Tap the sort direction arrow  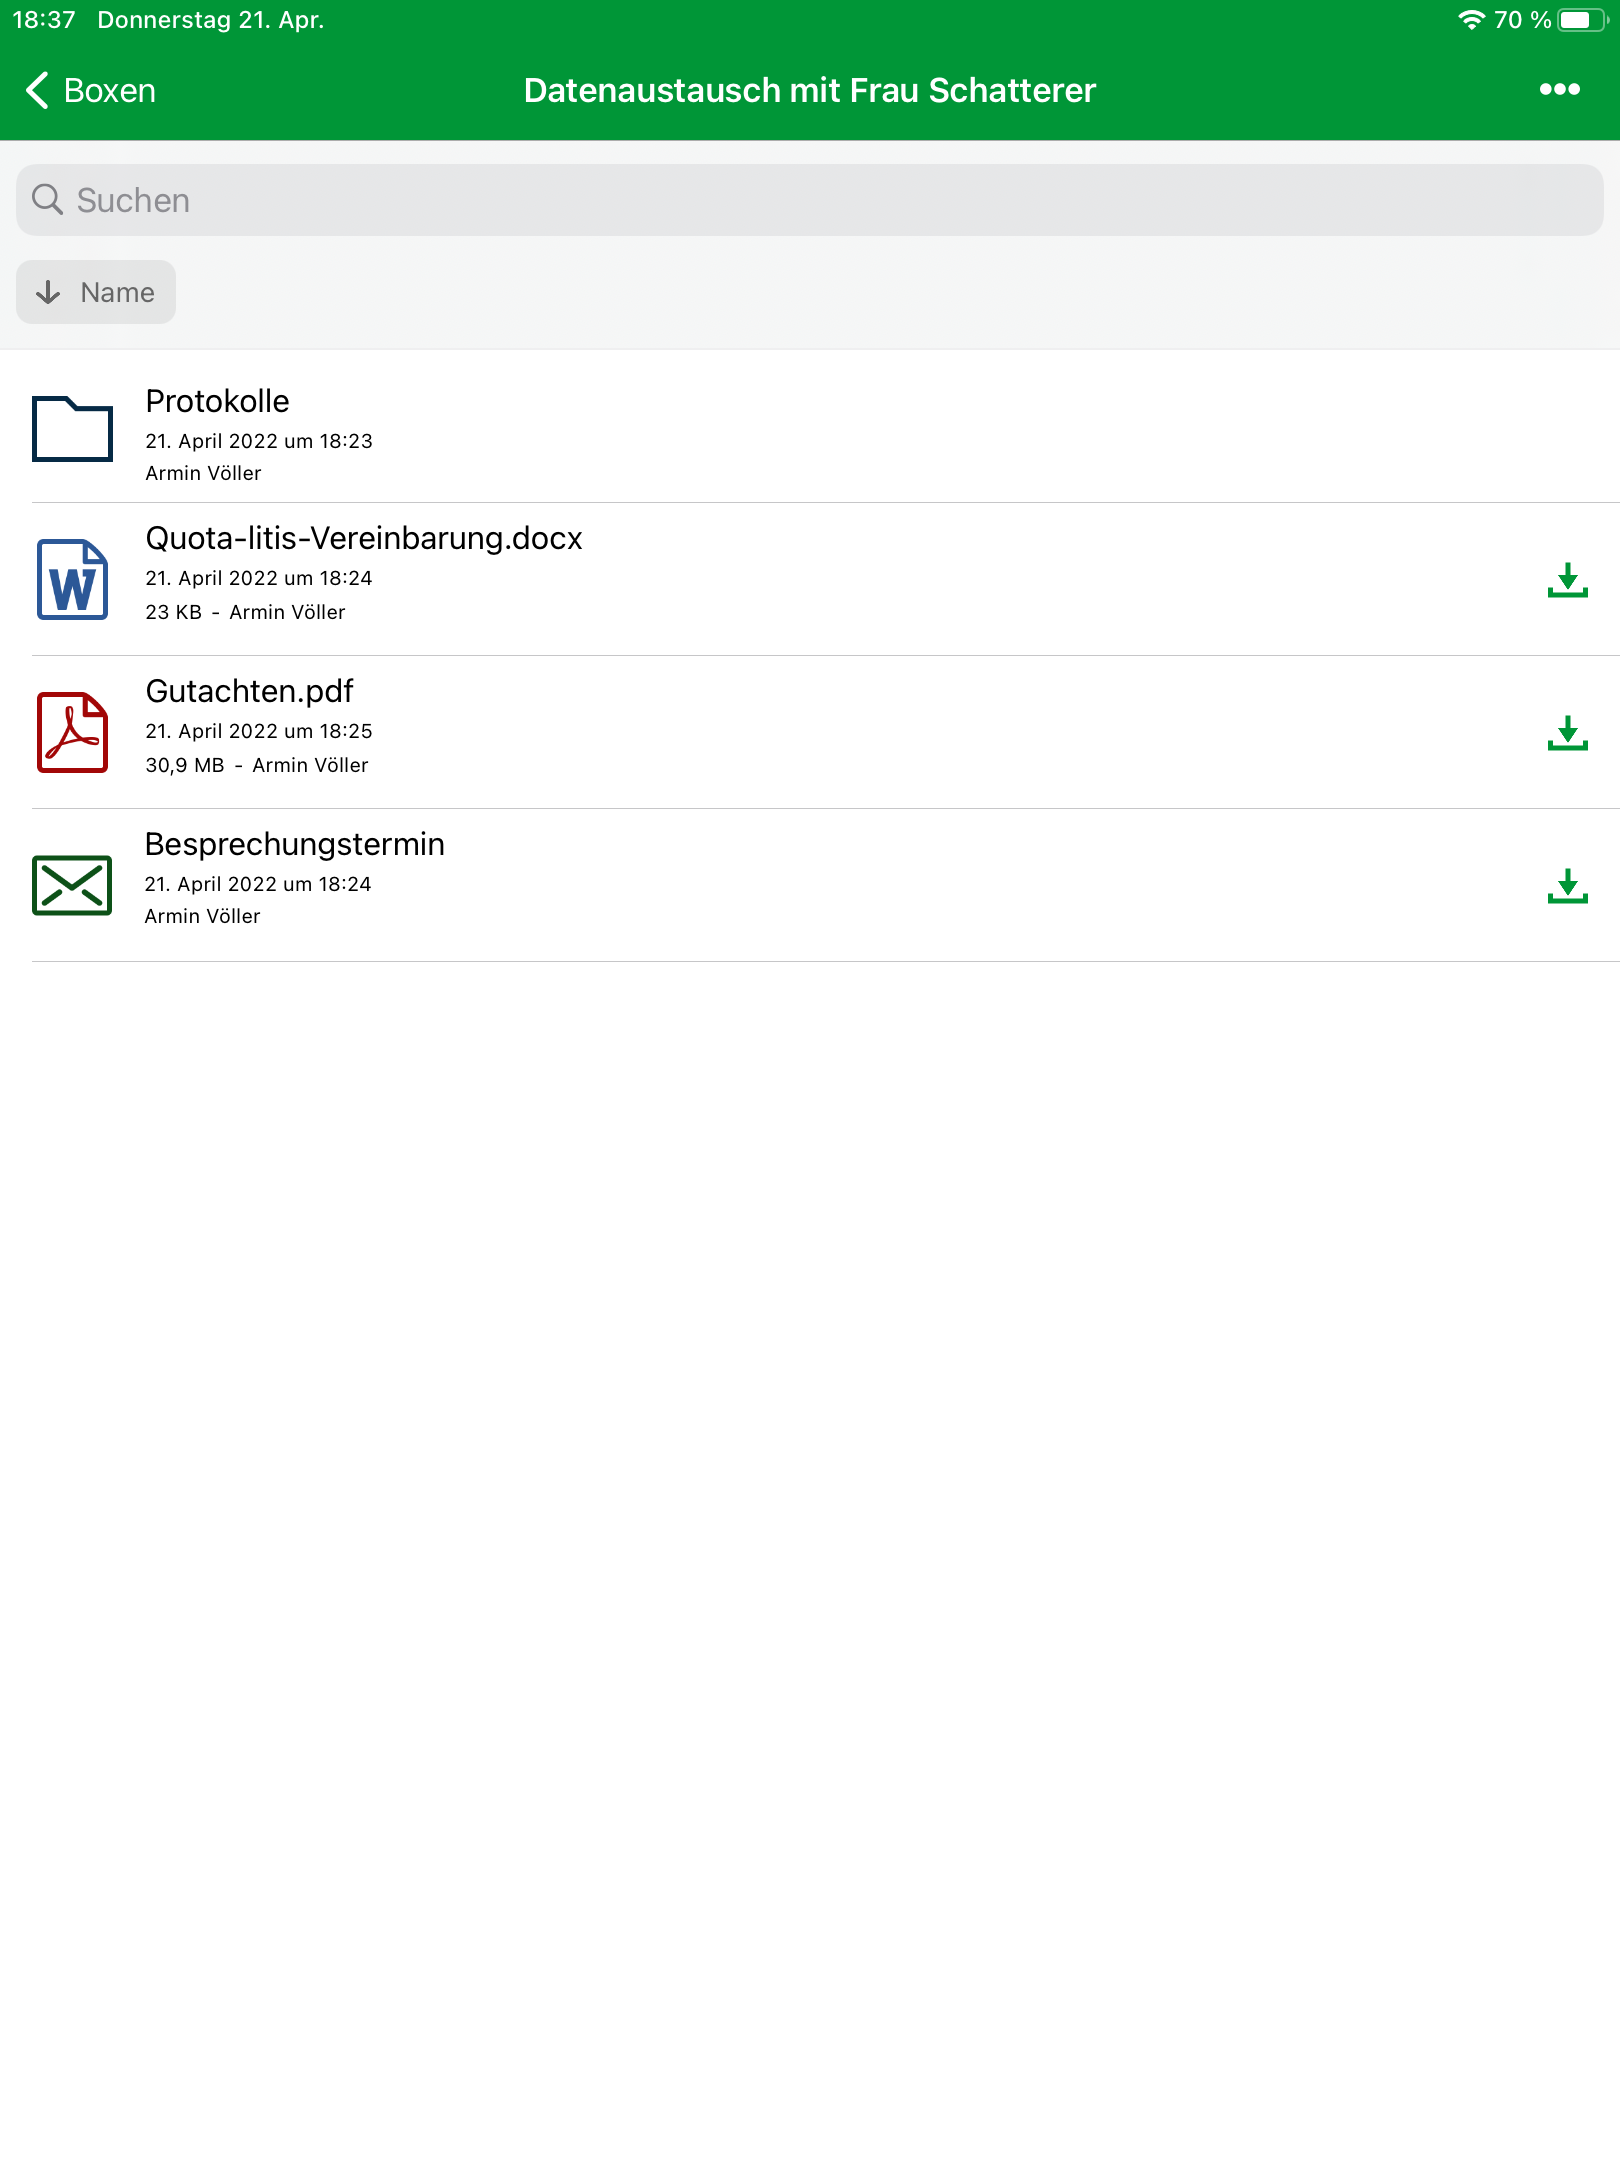48,292
